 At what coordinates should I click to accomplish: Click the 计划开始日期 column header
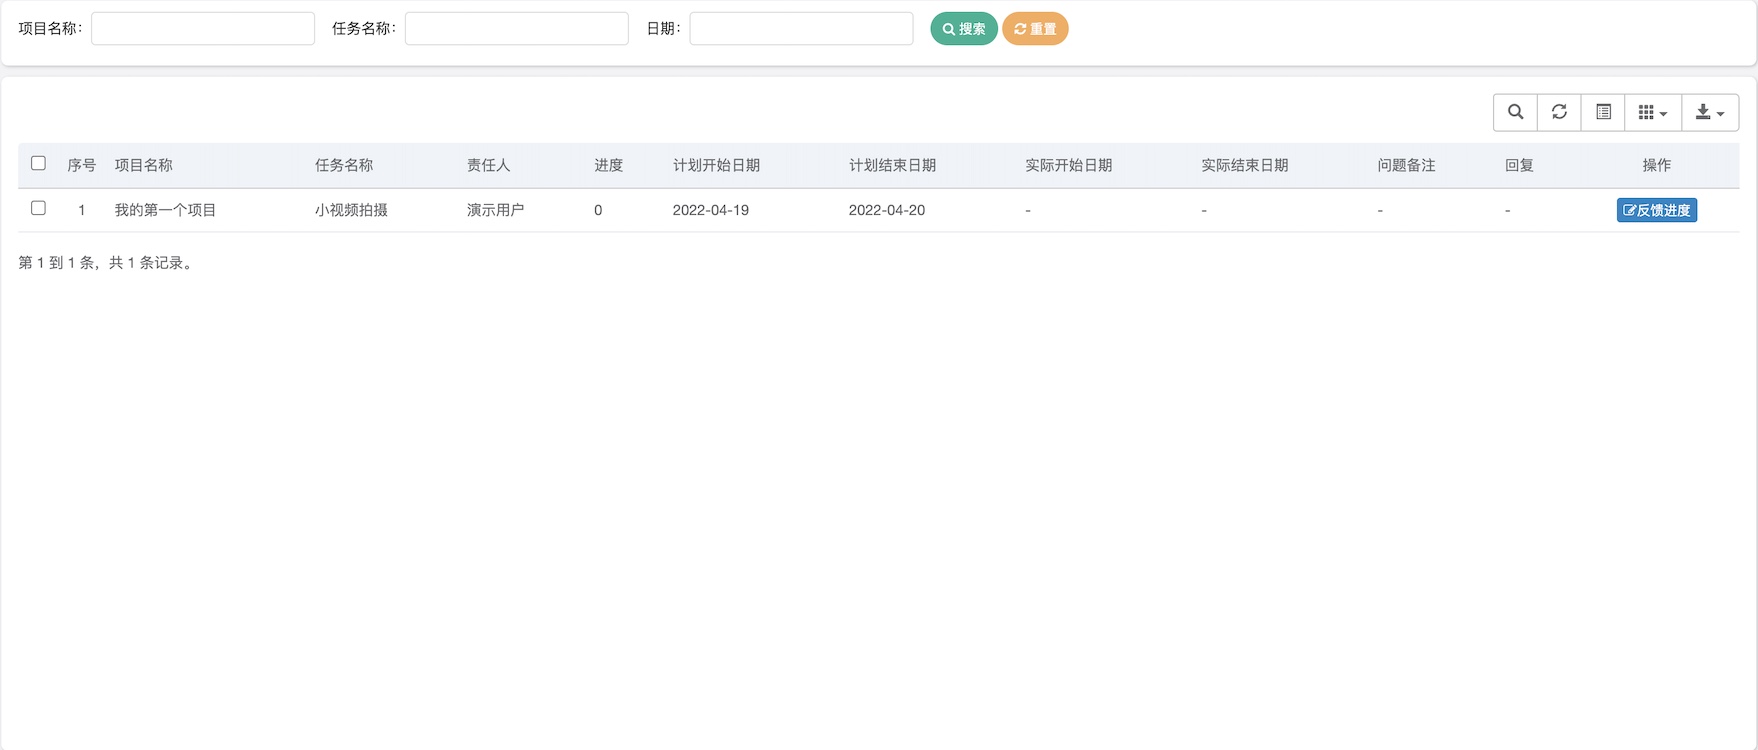(716, 165)
